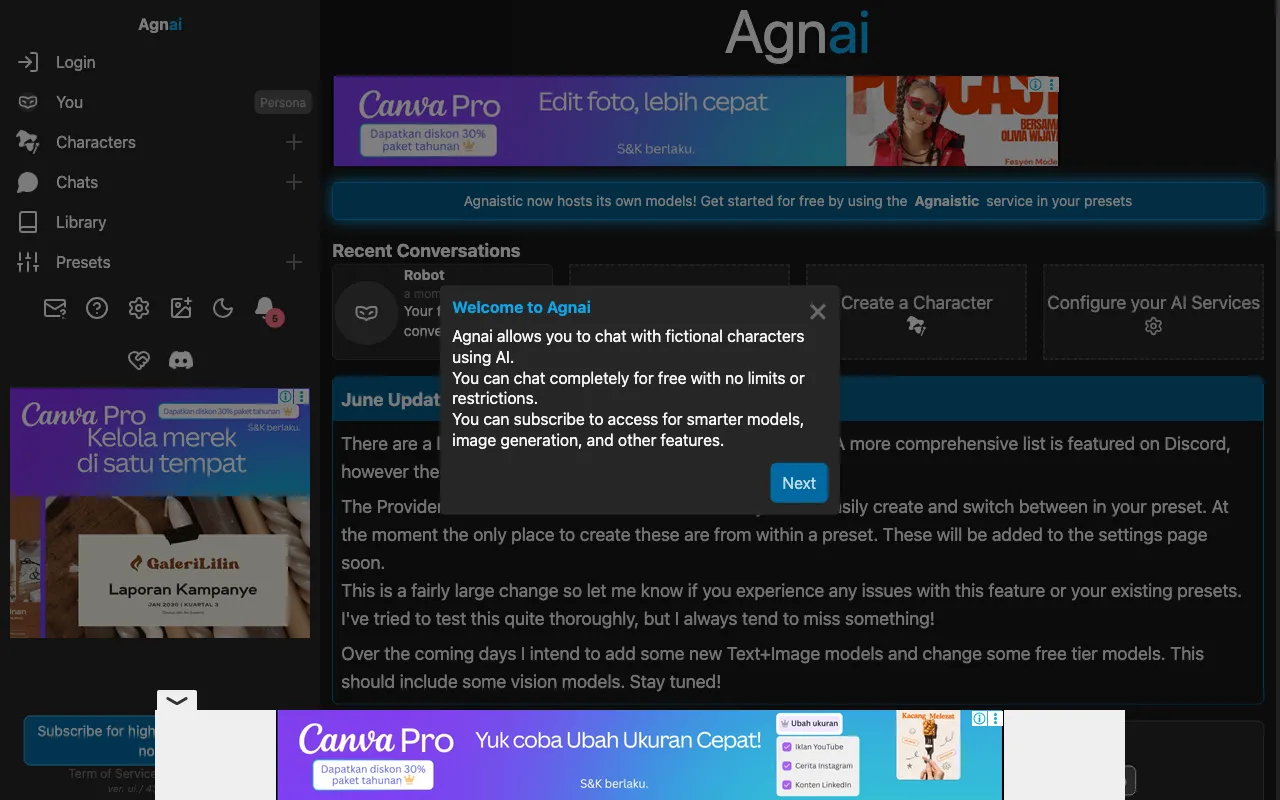Open the Term of Service link

(x=112, y=774)
